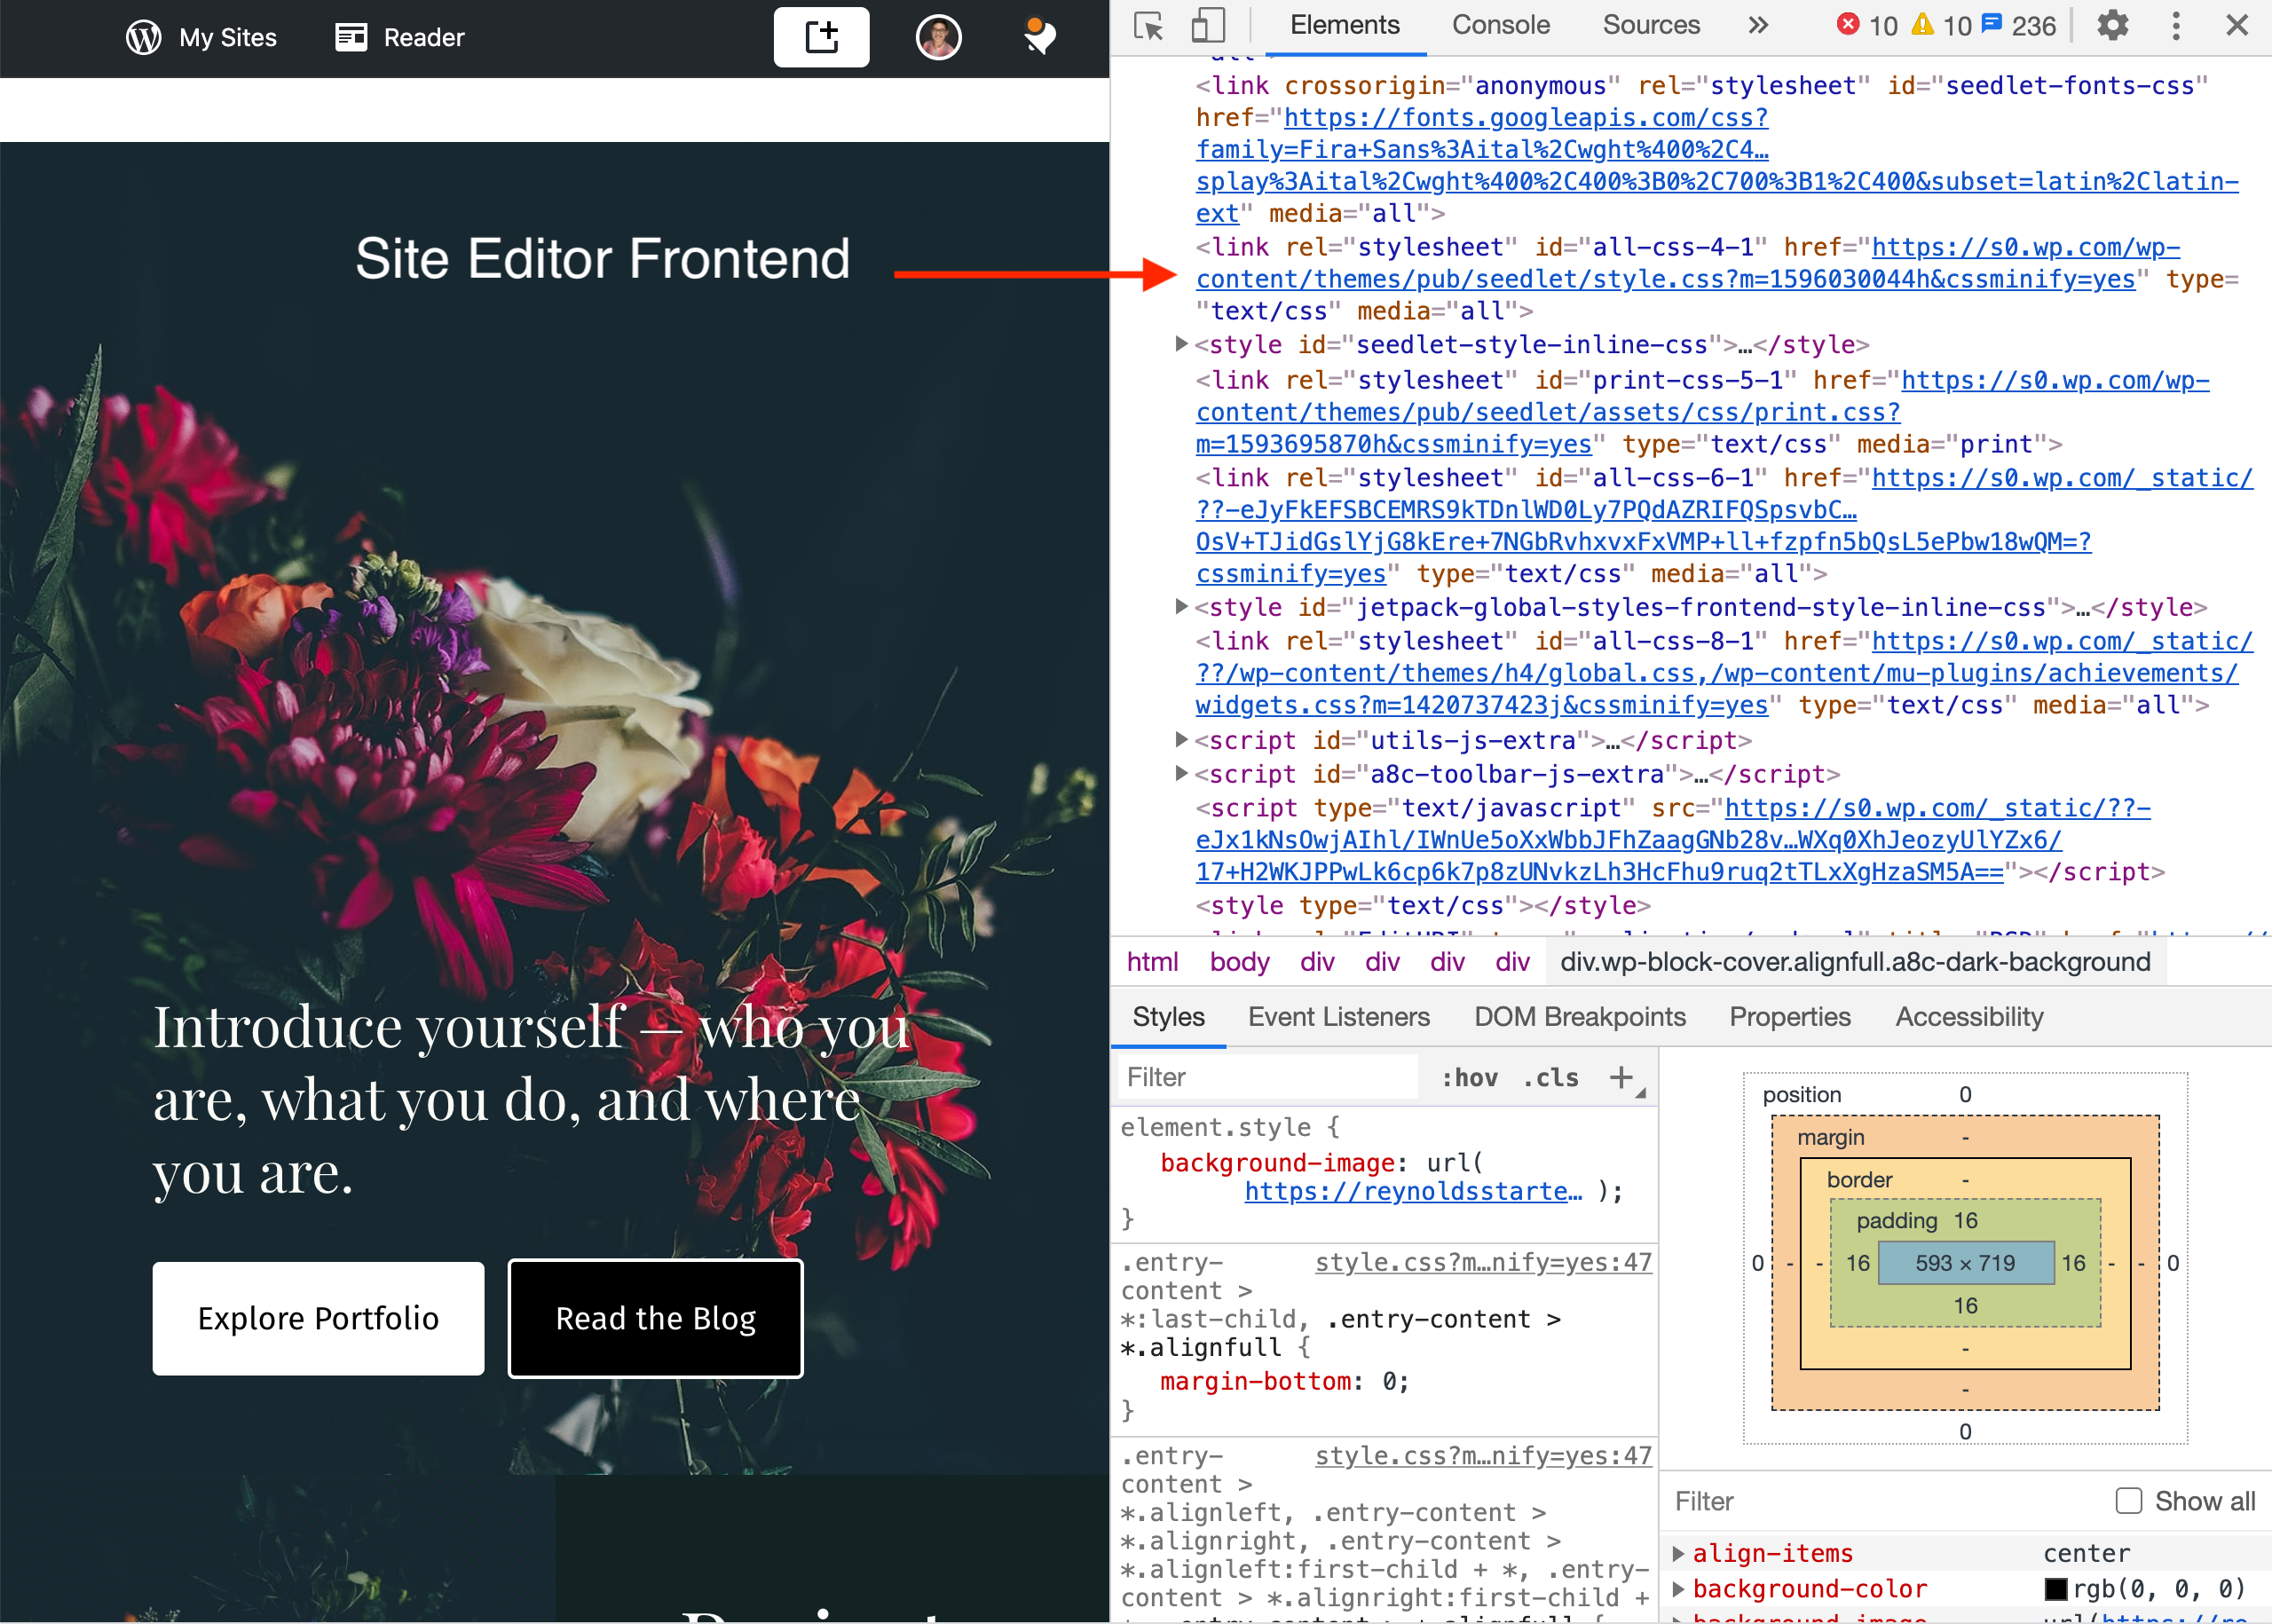Switch to the Elements tab
2272x1624 pixels.
[x=1344, y=25]
